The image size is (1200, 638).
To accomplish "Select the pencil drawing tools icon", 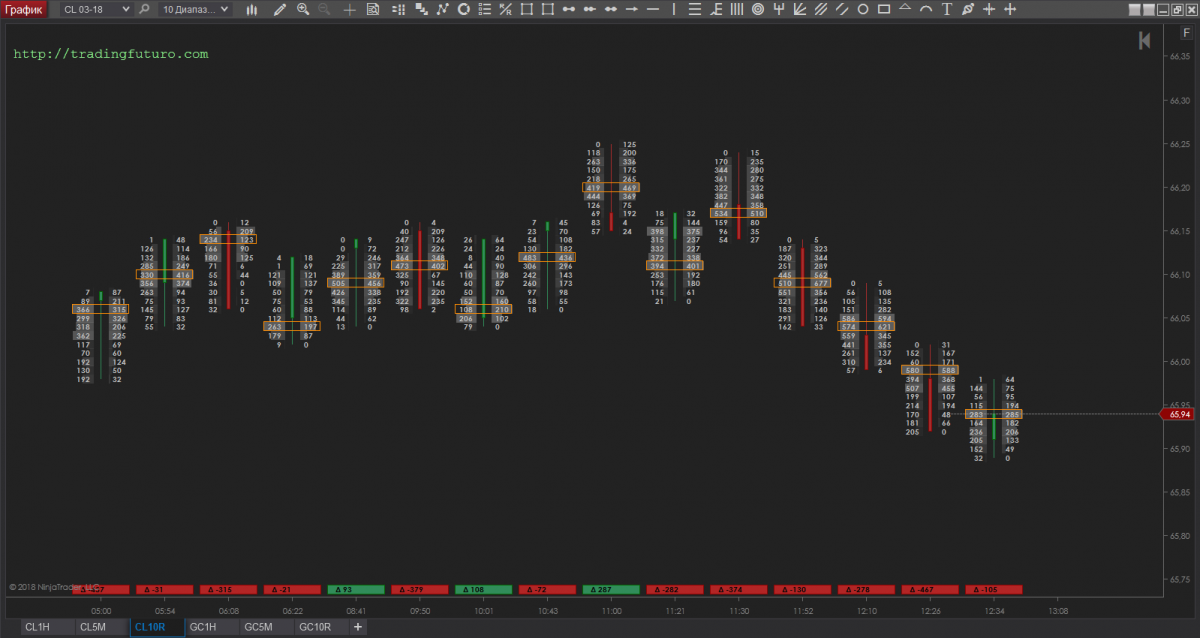I will (x=279, y=9).
